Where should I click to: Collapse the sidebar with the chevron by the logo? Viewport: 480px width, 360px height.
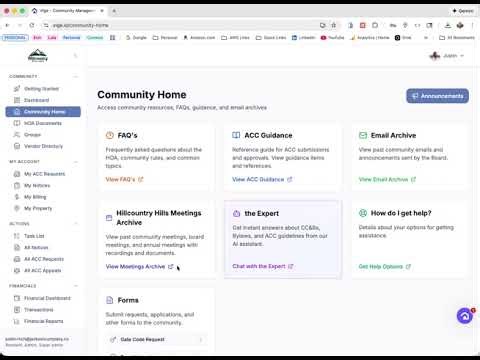76,56
